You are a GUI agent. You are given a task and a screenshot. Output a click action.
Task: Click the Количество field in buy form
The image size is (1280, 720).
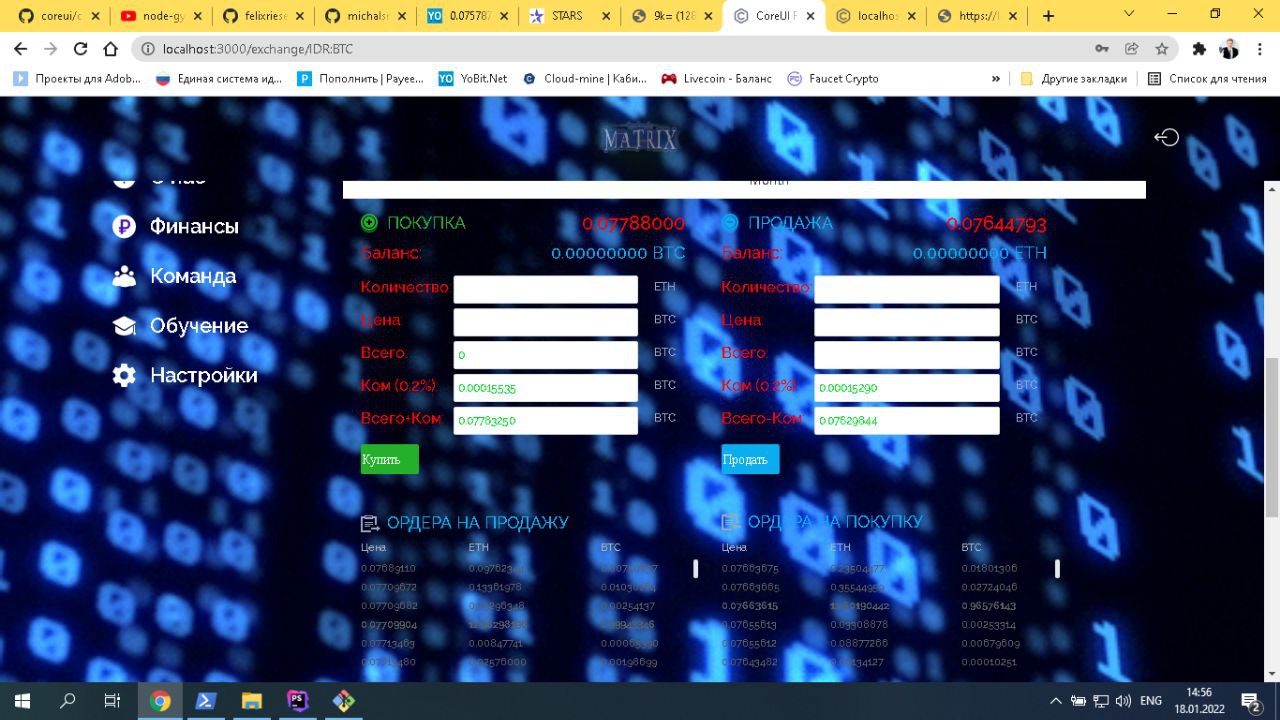545,290
